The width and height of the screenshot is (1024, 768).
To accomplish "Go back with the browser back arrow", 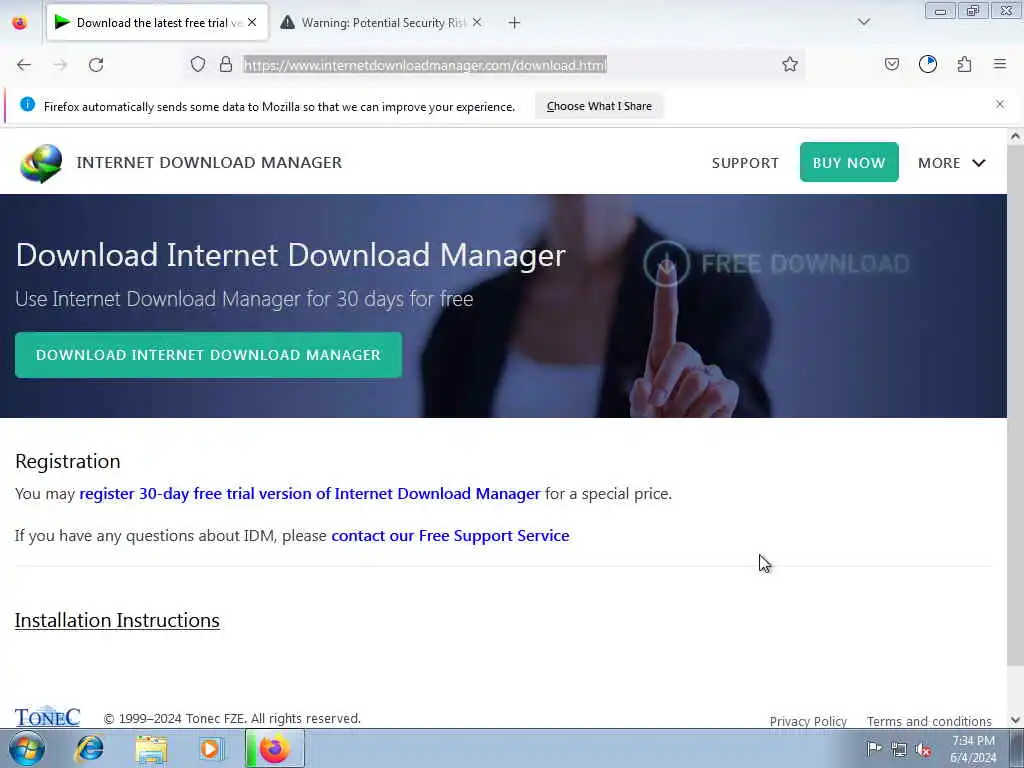I will pyautogui.click(x=24, y=65).
